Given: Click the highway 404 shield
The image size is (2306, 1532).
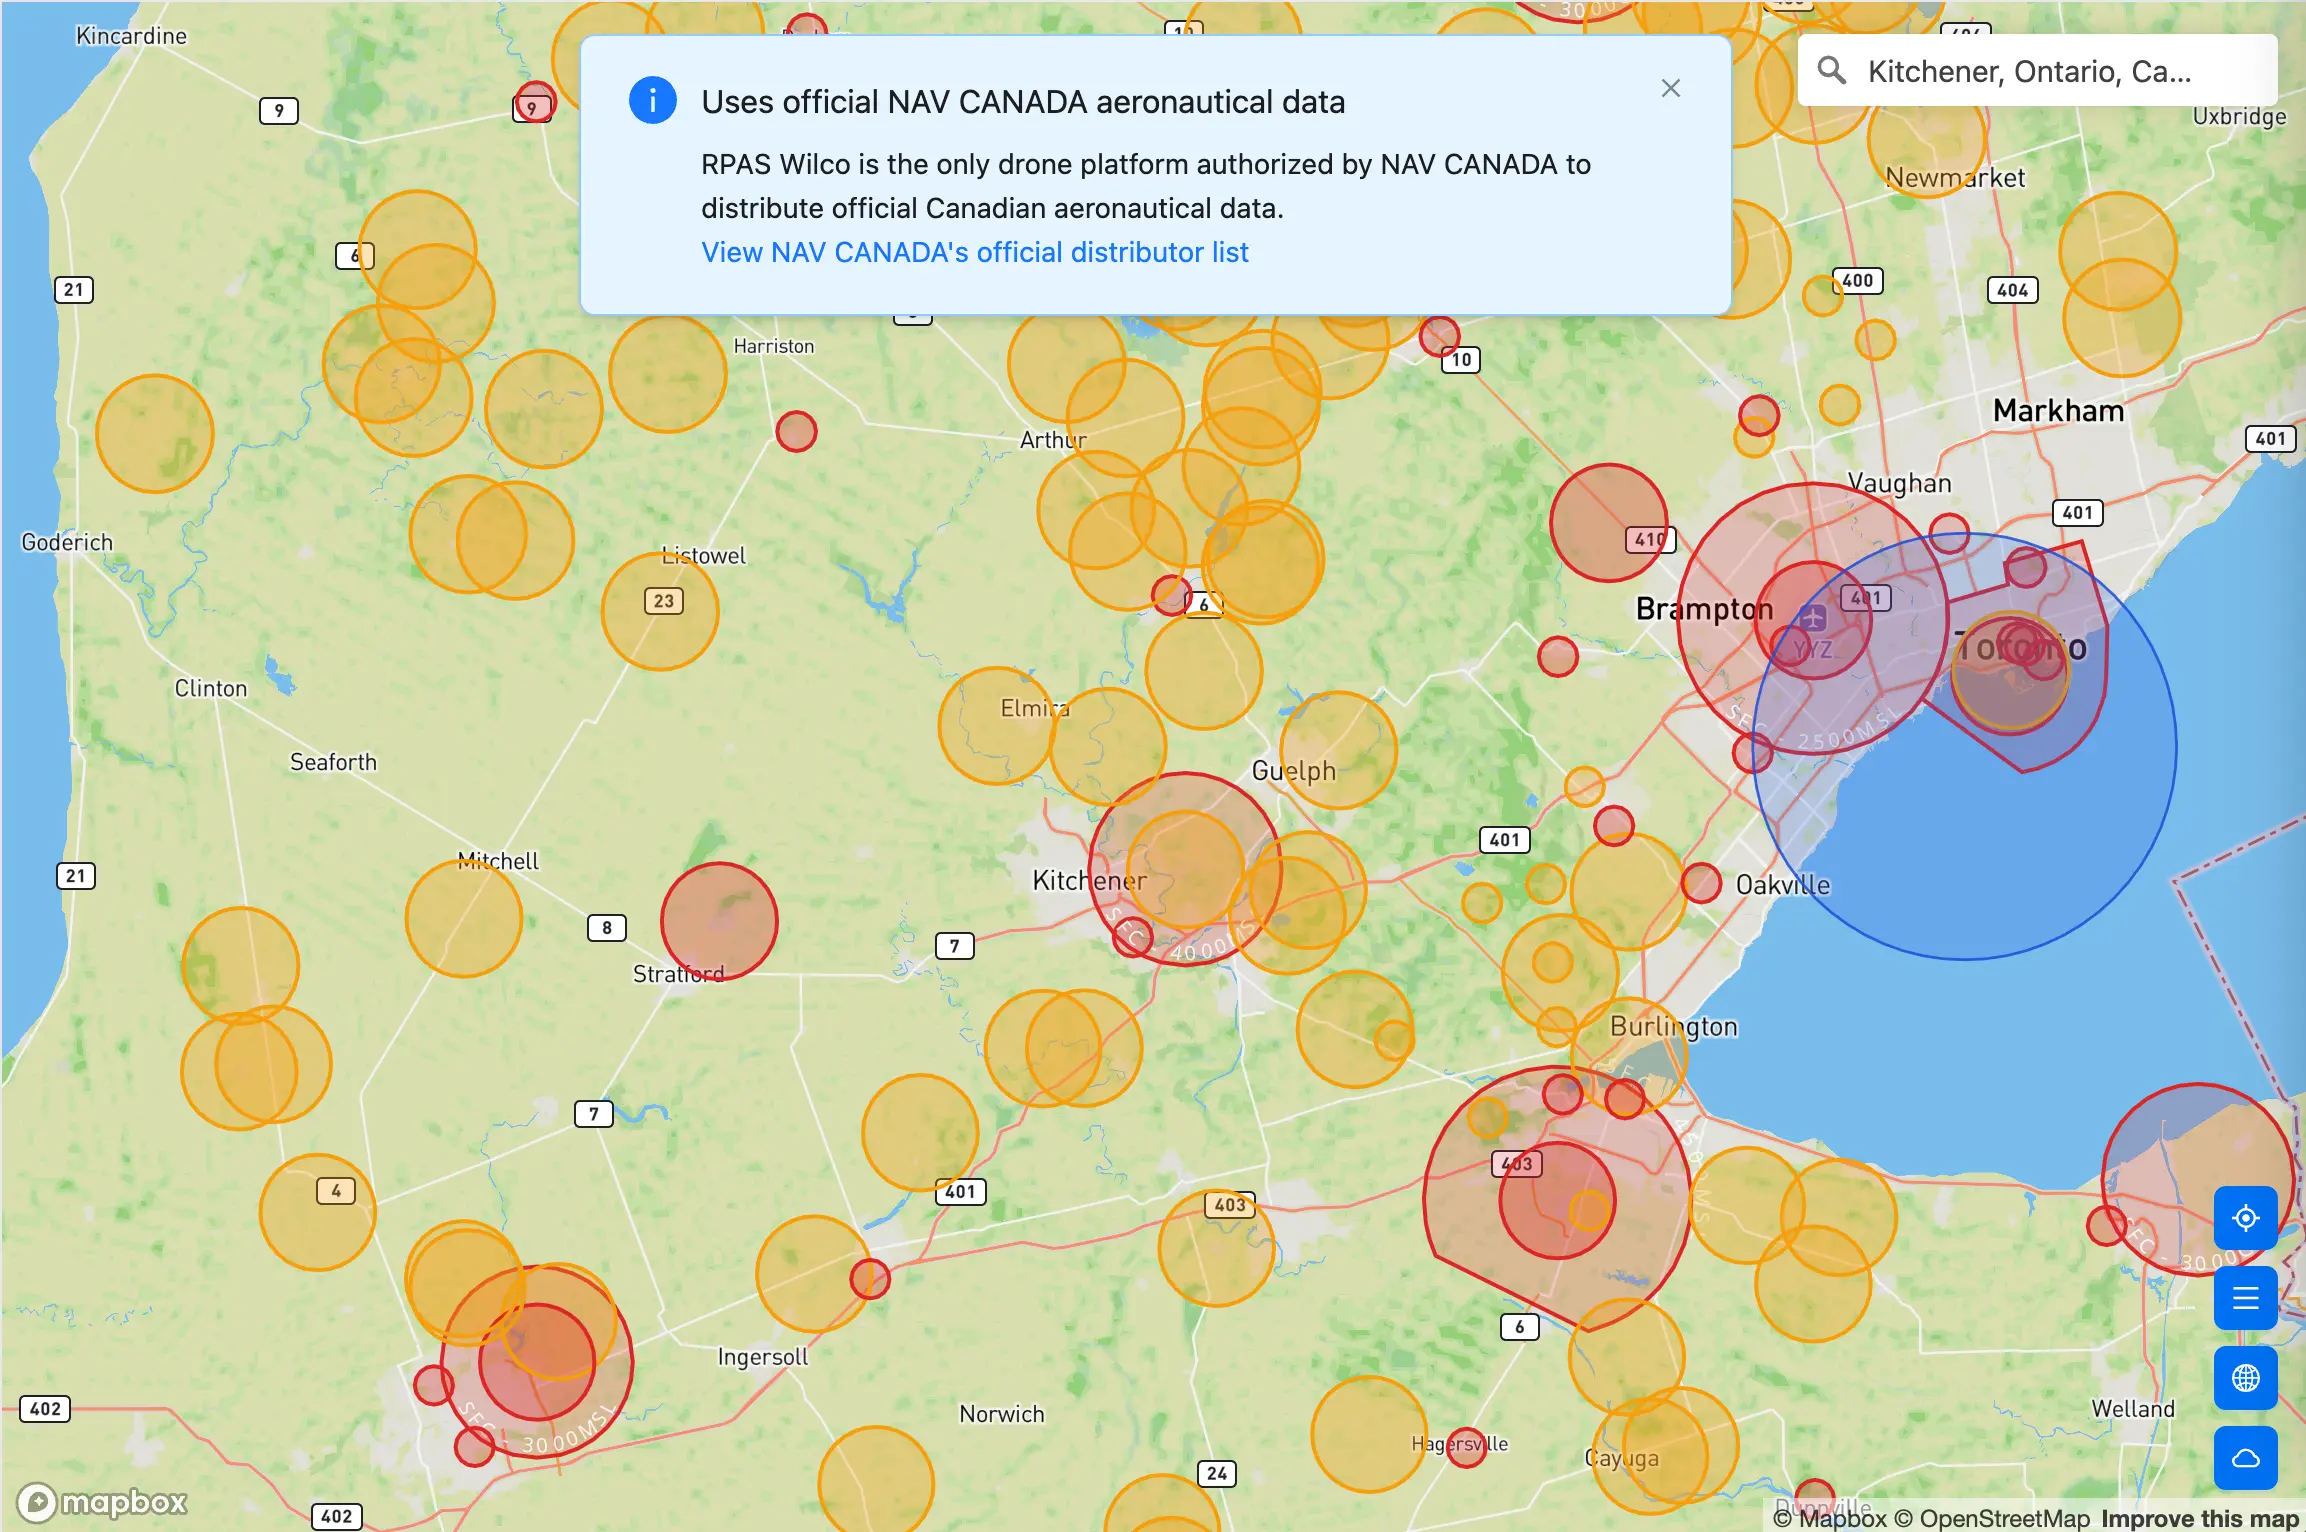Looking at the screenshot, I should point(2012,290).
